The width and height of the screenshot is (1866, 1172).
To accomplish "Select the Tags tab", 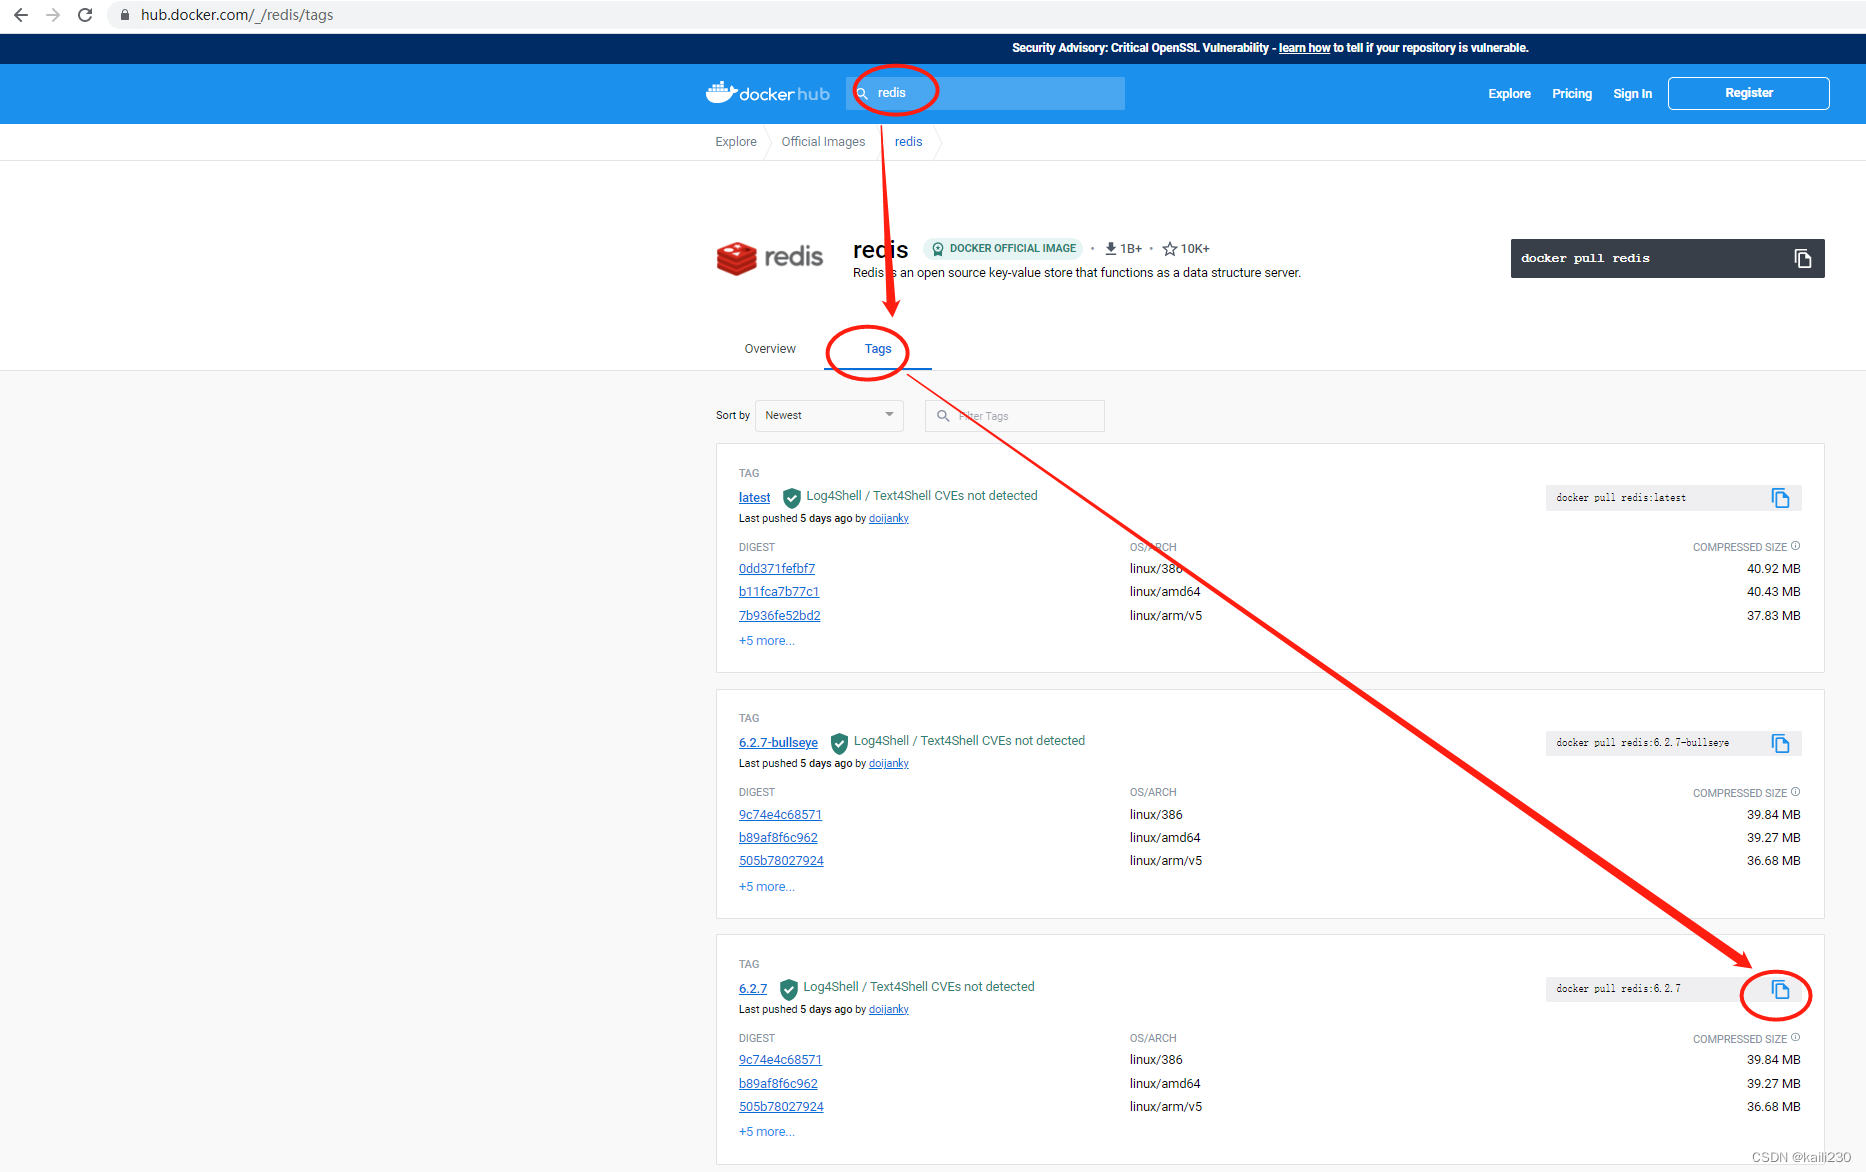I will [x=878, y=349].
